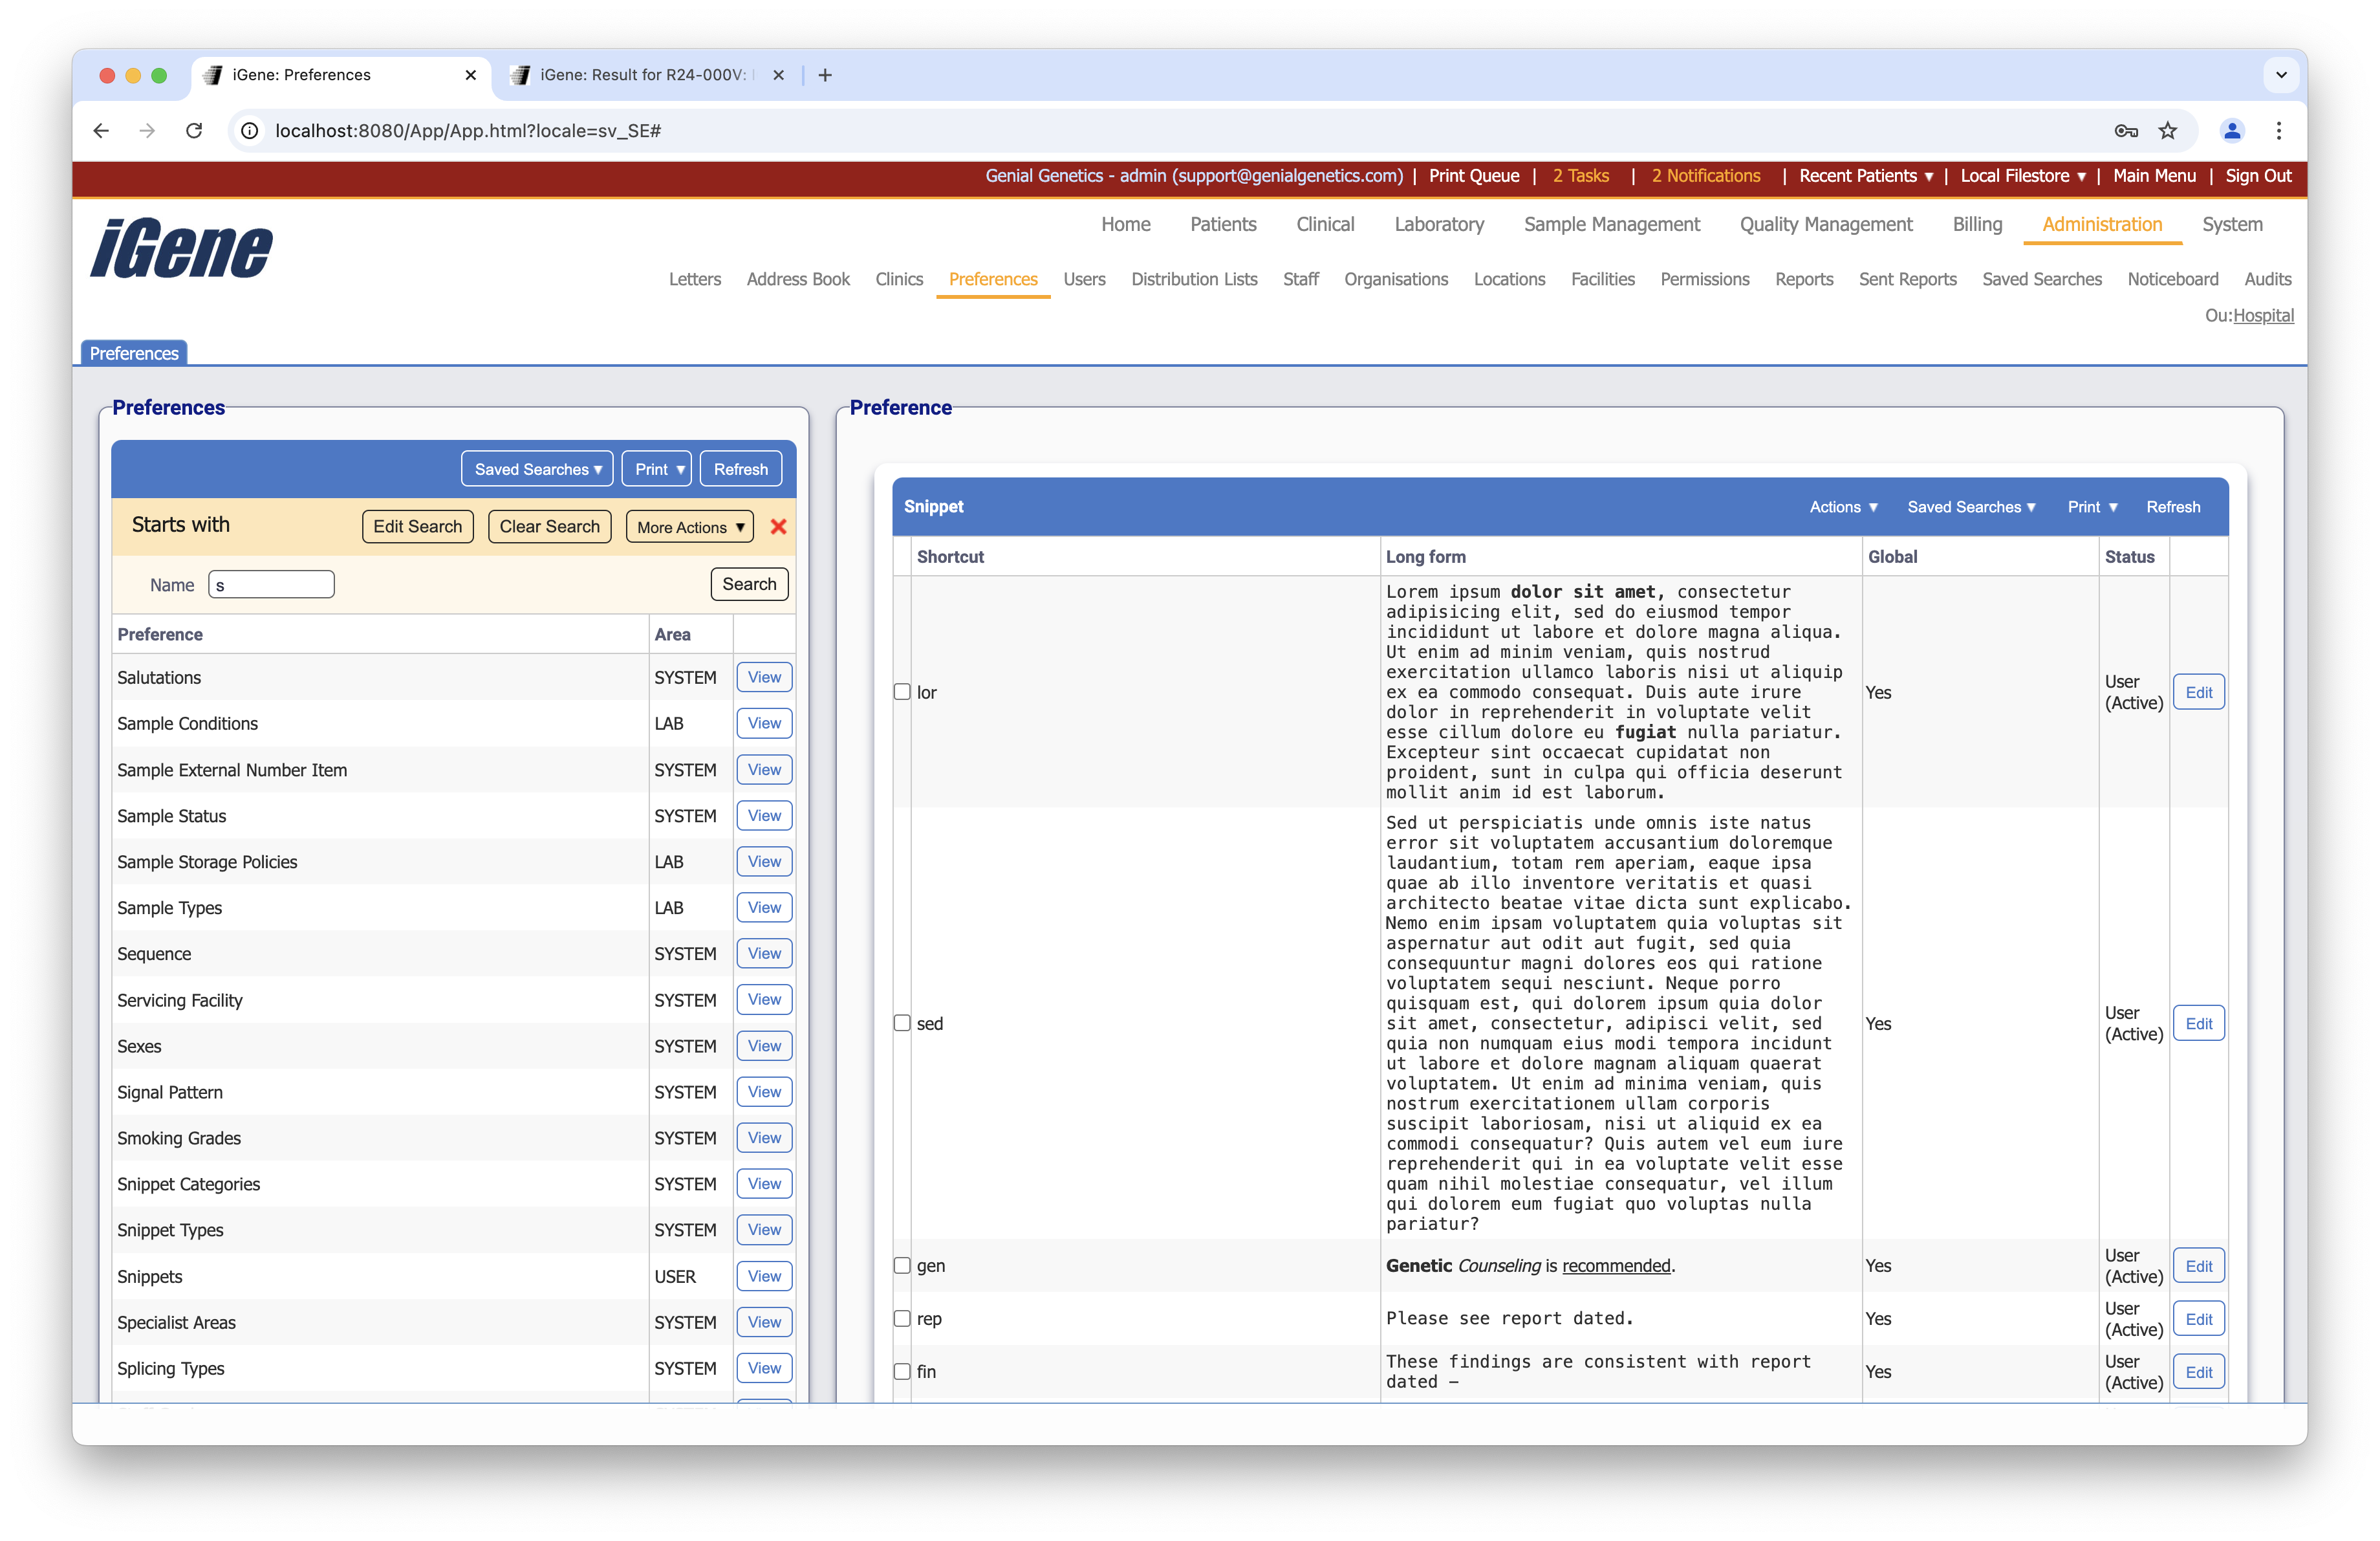Bookmark this page with the star icon
This screenshot has width=2380, height=1541.
click(x=2167, y=131)
